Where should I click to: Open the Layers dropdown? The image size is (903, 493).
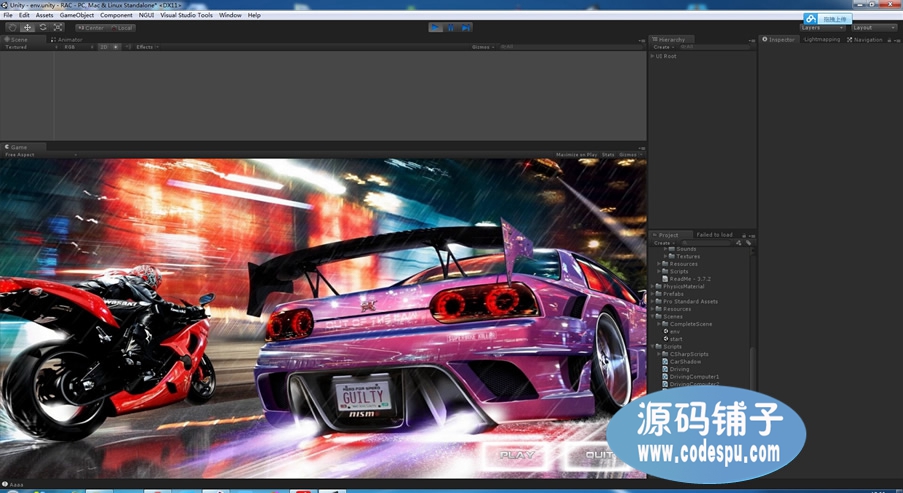pyautogui.click(x=822, y=28)
